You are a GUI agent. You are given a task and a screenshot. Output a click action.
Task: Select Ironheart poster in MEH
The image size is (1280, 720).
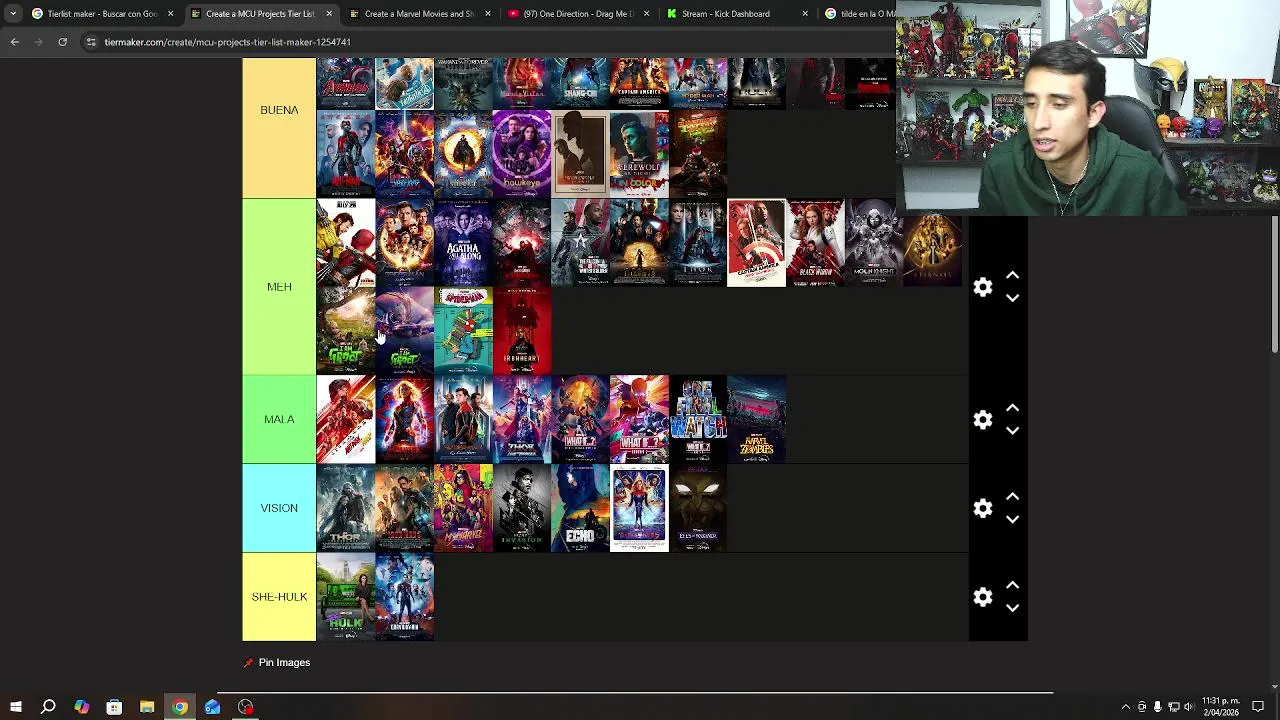click(x=522, y=331)
